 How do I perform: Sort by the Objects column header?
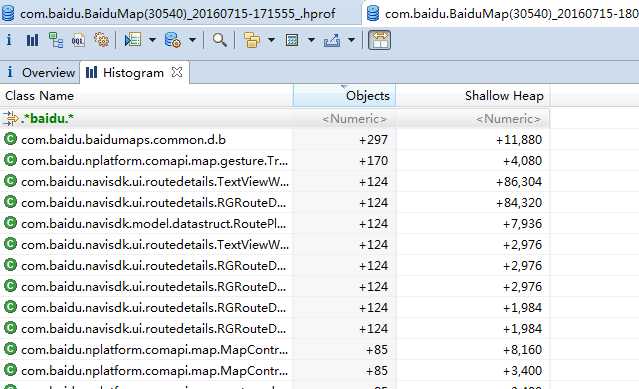(x=344, y=96)
